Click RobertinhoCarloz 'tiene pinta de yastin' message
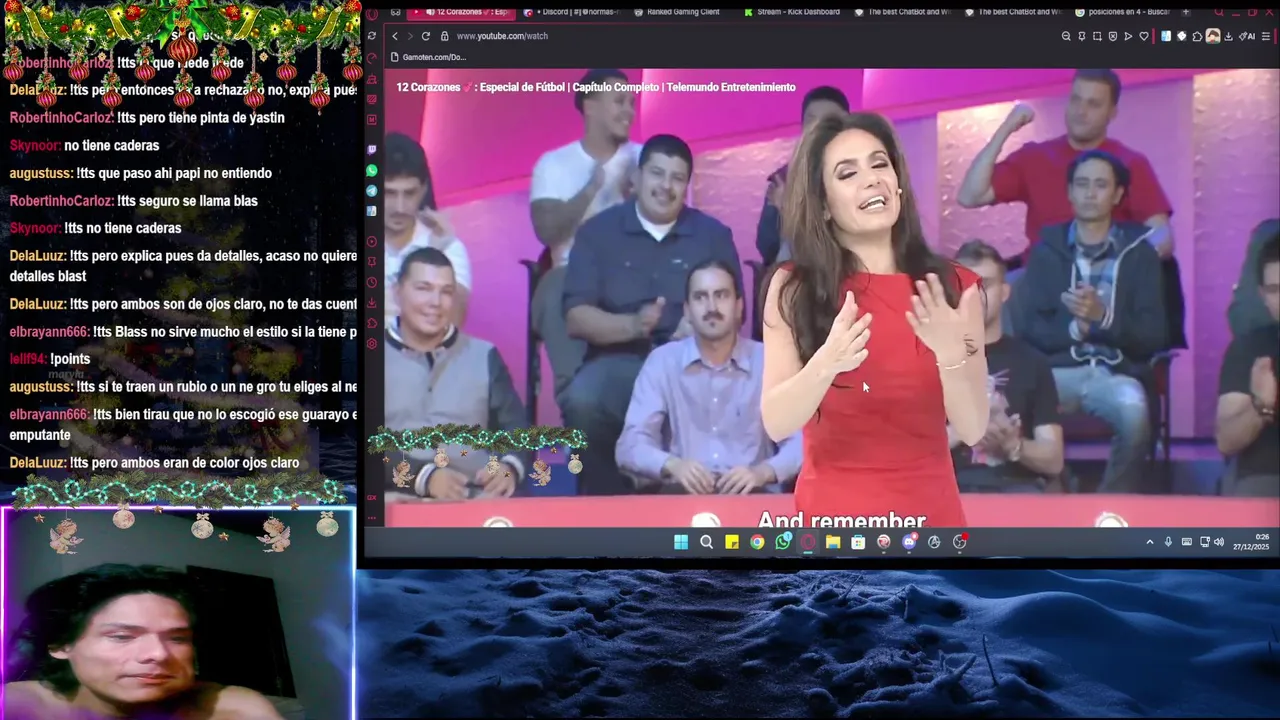The width and height of the screenshot is (1280, 720). click(x=147, y=117)
